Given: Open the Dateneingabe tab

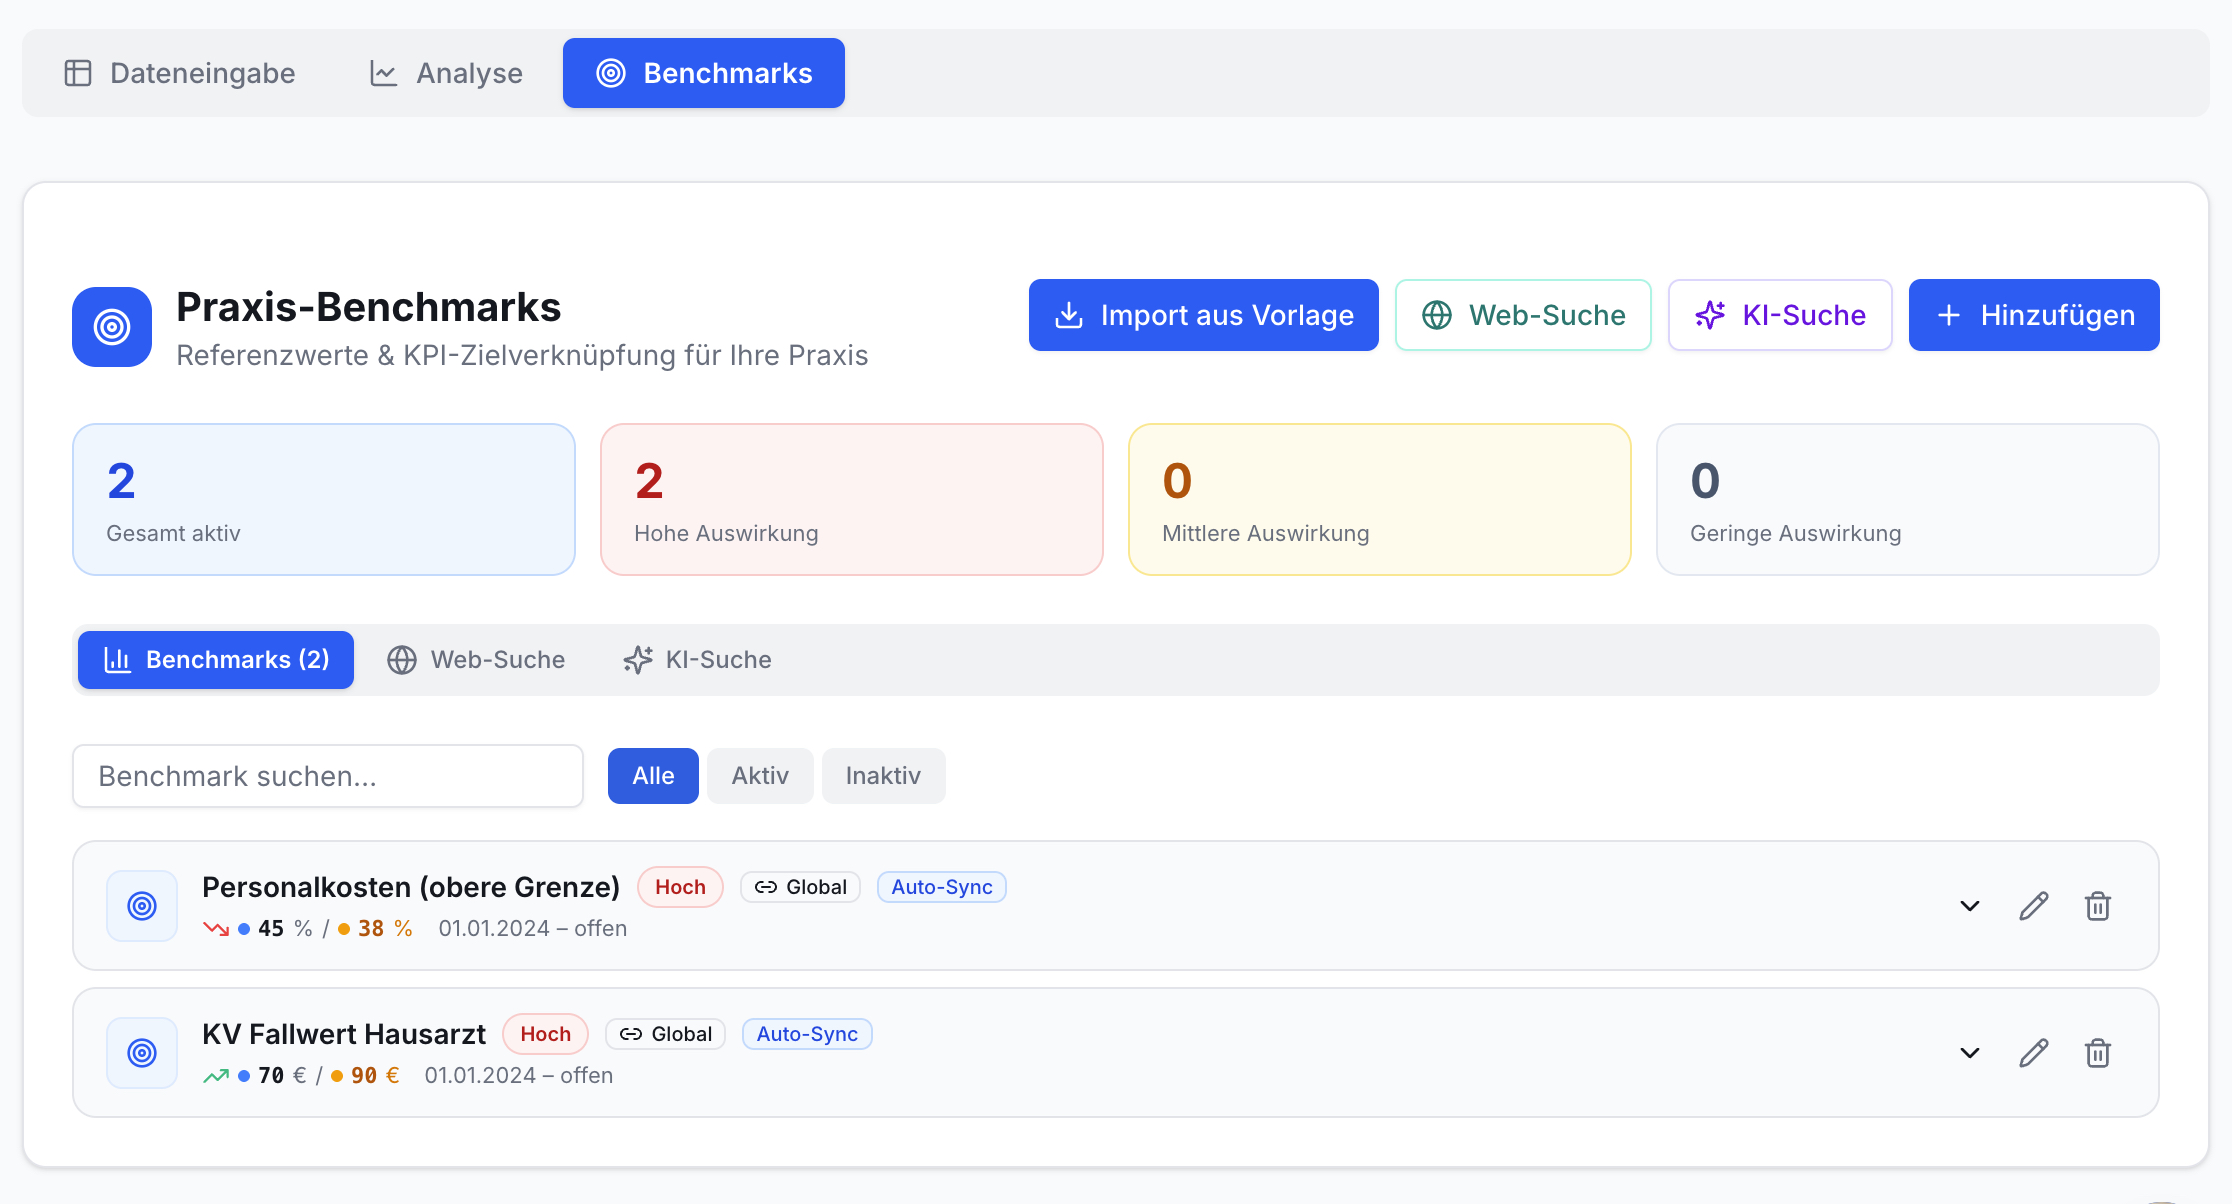Looking at the screenshot, I should pyautogui.click(x=180, y=73).
